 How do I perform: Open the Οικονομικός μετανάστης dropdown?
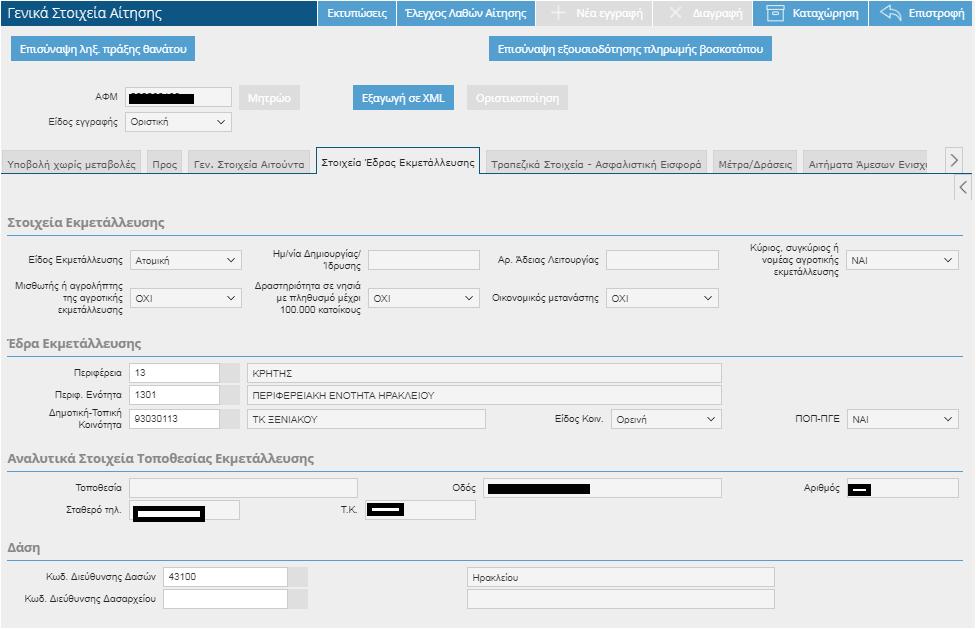pos(662,298)
